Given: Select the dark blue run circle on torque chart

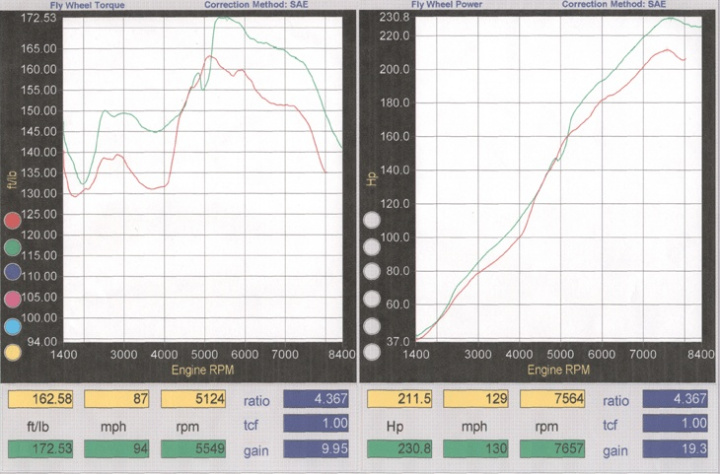Looking at the screenshot, I should 13,272.
